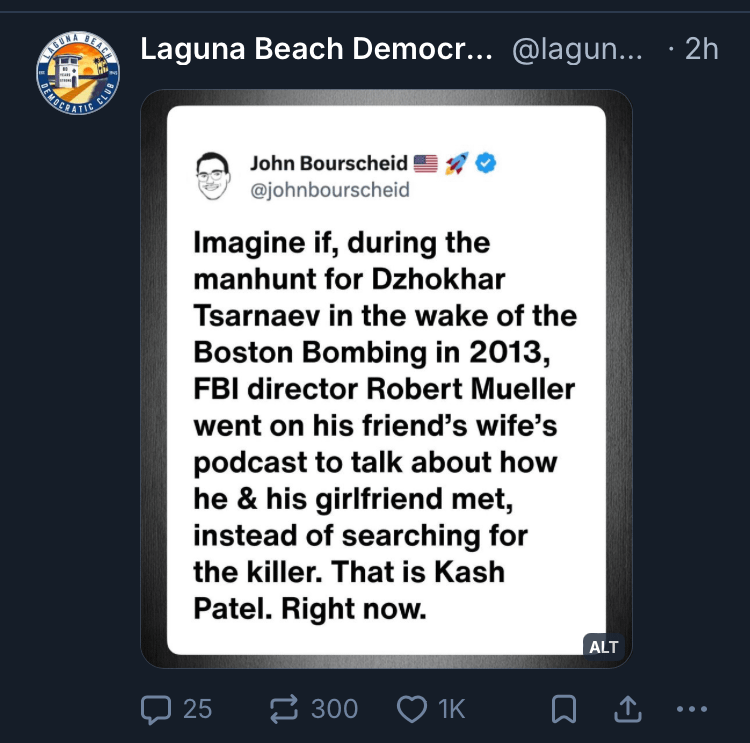Viewport: 750px width, 743px height.
Task: Click the American flag emoji icon
Action: (x=426, y=163)
